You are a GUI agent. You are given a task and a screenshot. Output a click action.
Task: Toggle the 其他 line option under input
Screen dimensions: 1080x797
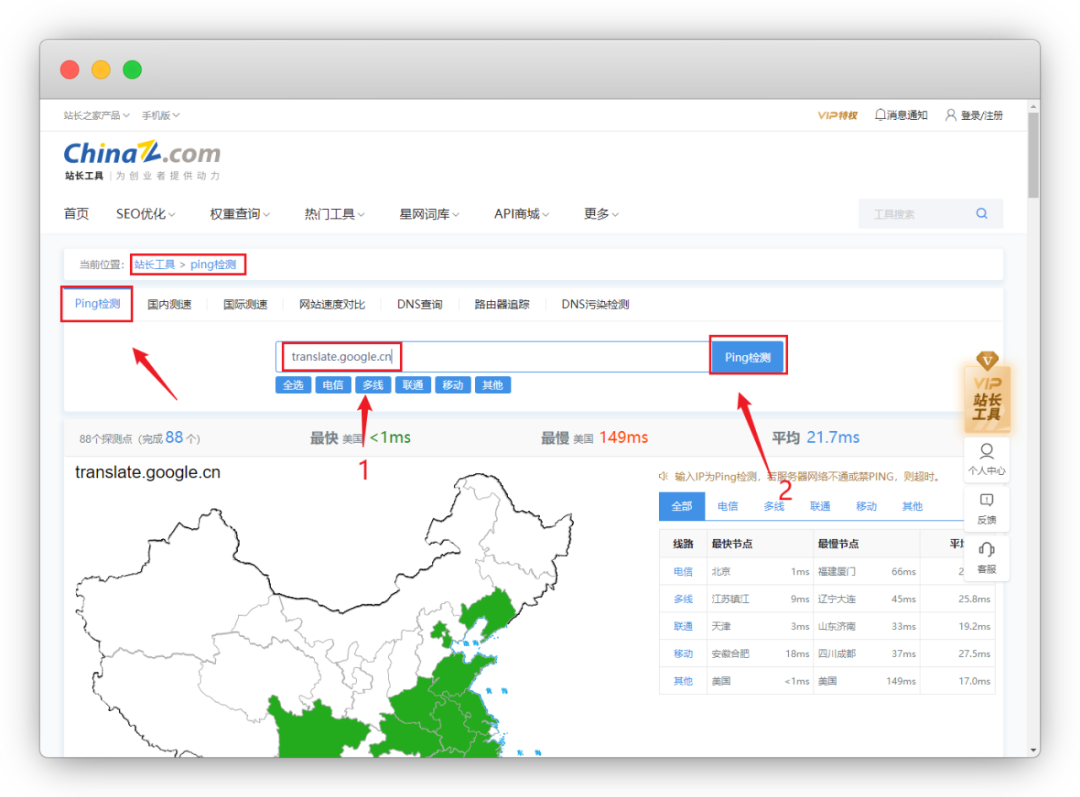coord(492,385)
